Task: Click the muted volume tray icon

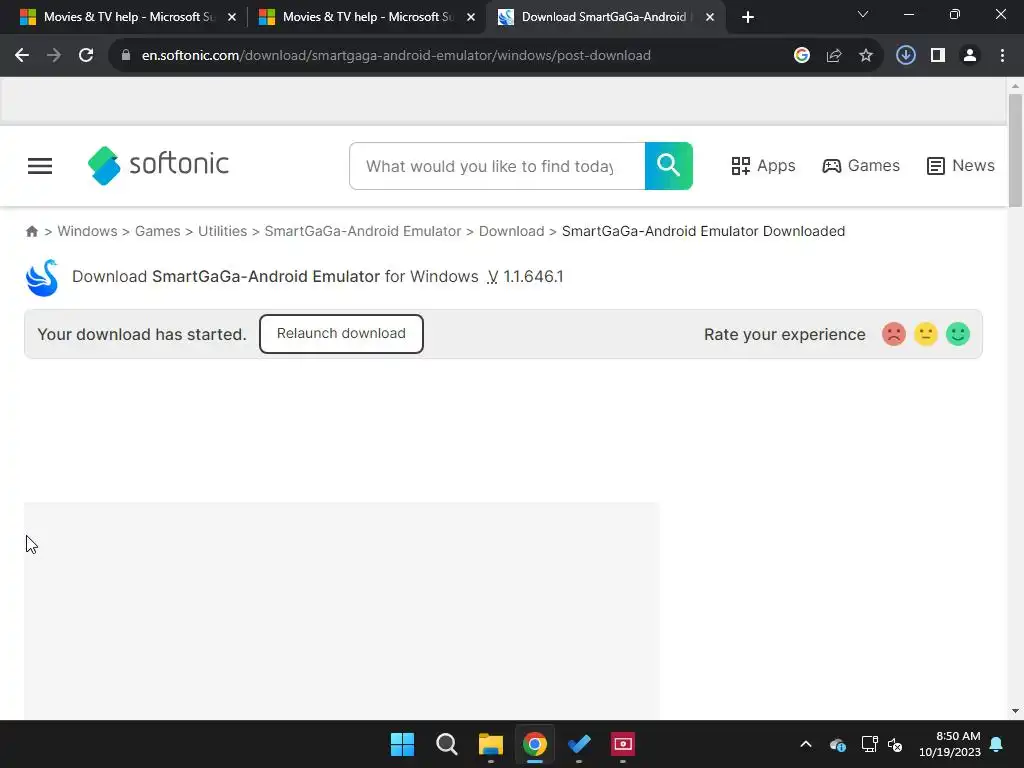Action: 895,744
